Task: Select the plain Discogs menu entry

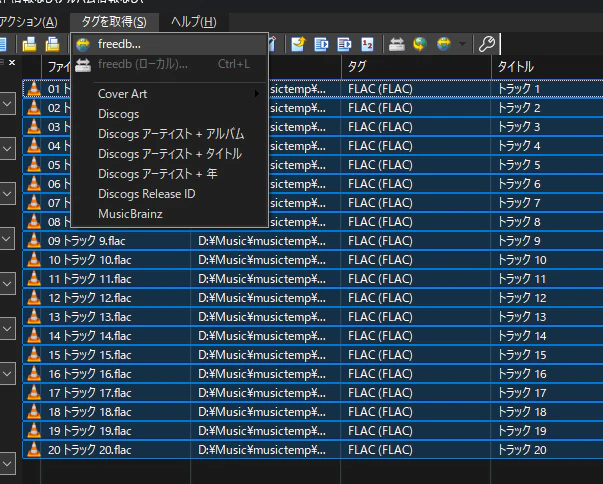Action: tap(170, 114)
